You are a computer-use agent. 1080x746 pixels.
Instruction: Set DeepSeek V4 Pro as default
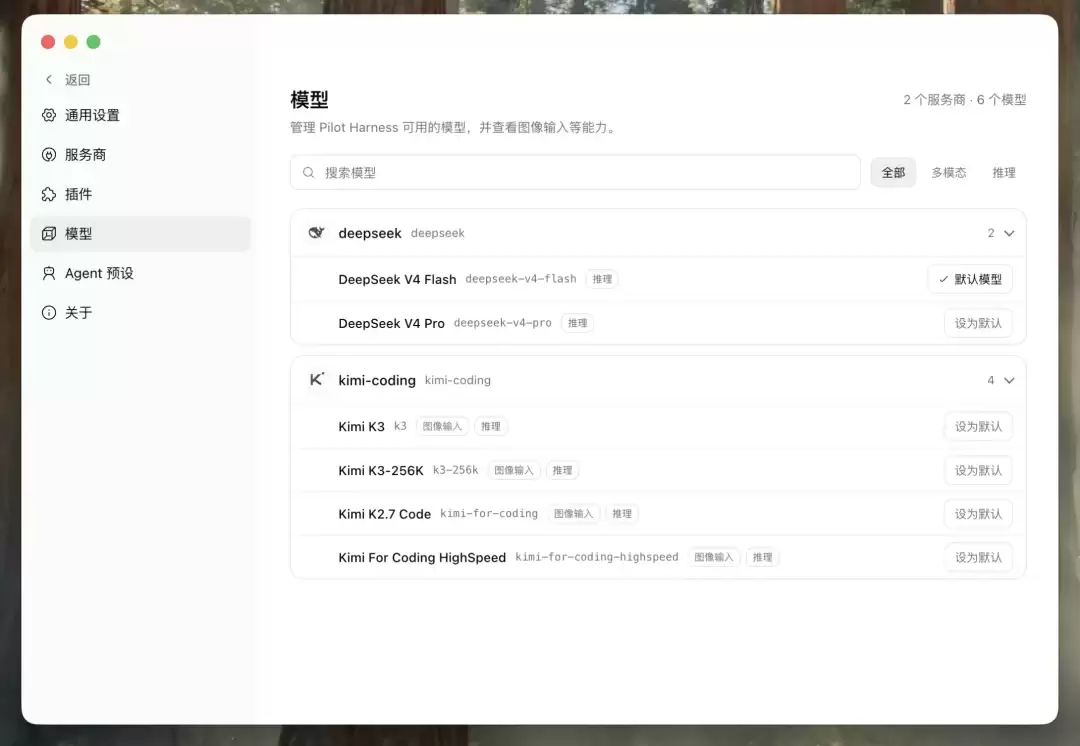pyautogui.click(x=978, y=323)
